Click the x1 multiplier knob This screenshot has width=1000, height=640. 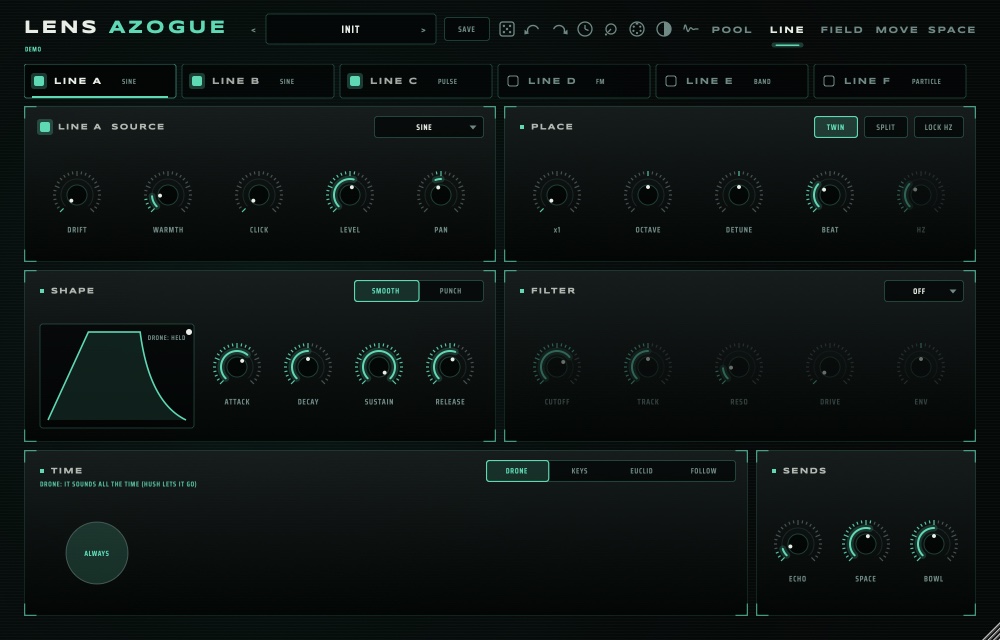coord(557,194)
